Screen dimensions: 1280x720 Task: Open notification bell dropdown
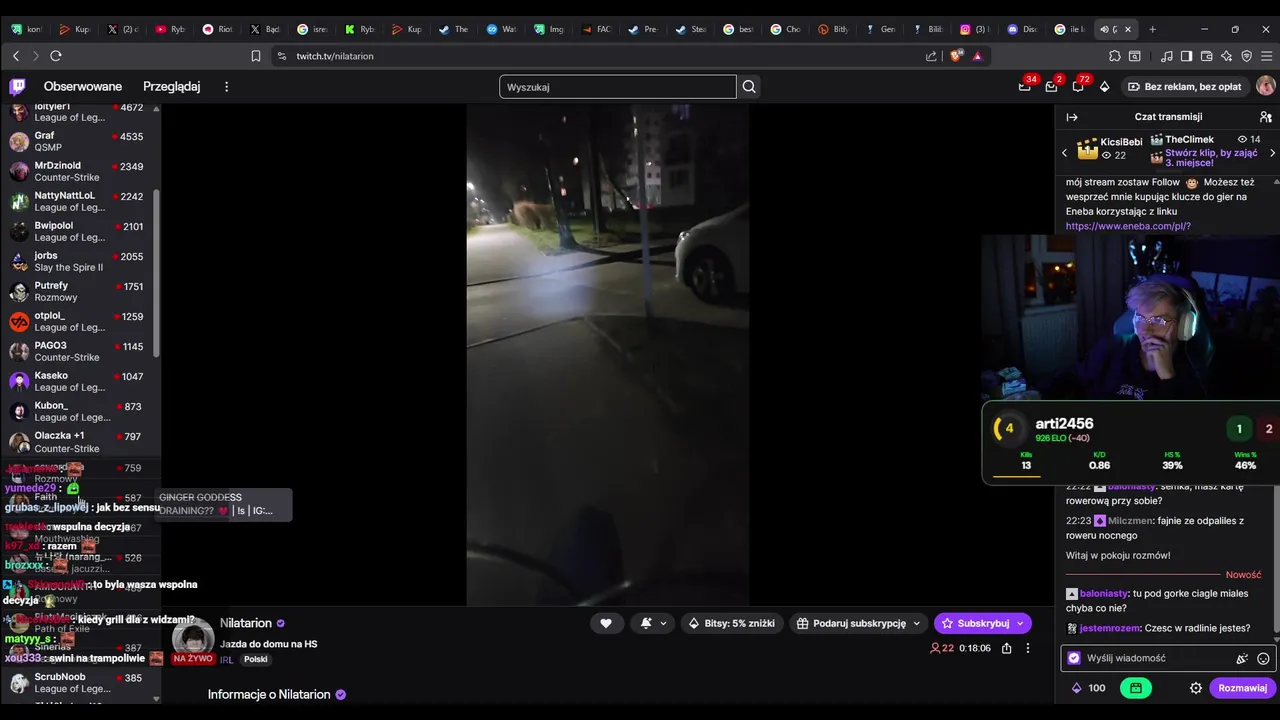coord(653,623)
